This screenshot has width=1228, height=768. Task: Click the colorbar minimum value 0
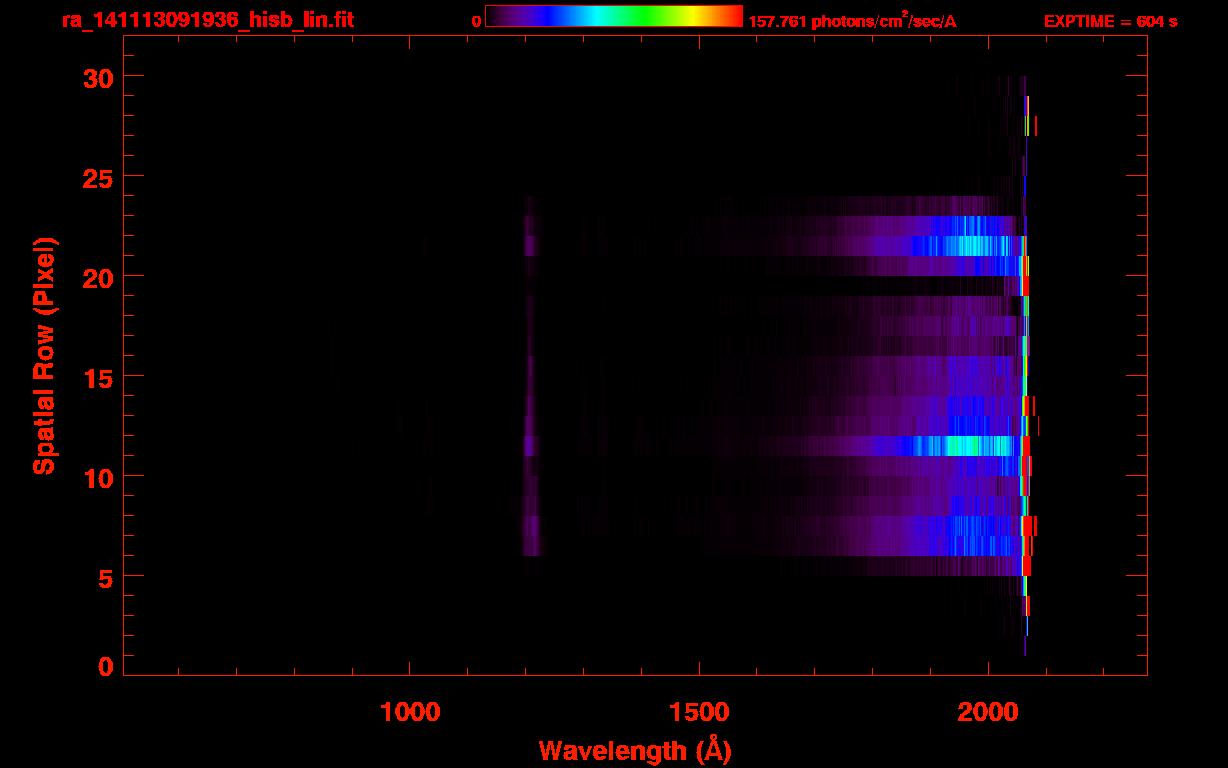[477, 21]
